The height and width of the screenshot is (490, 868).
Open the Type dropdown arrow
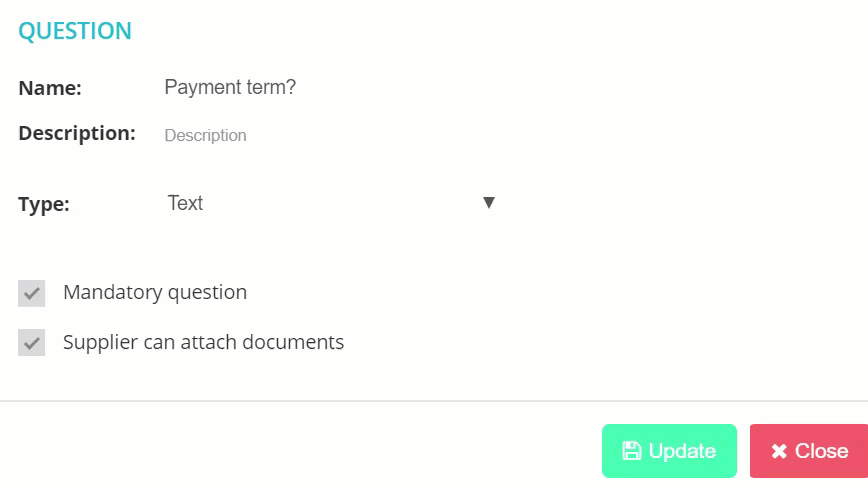coord(488,203)
